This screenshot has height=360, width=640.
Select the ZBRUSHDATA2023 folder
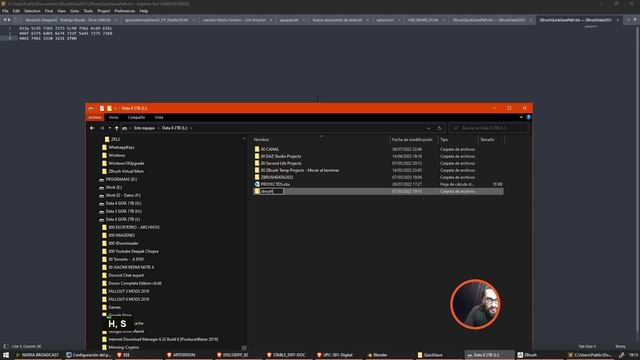[277, 177]
